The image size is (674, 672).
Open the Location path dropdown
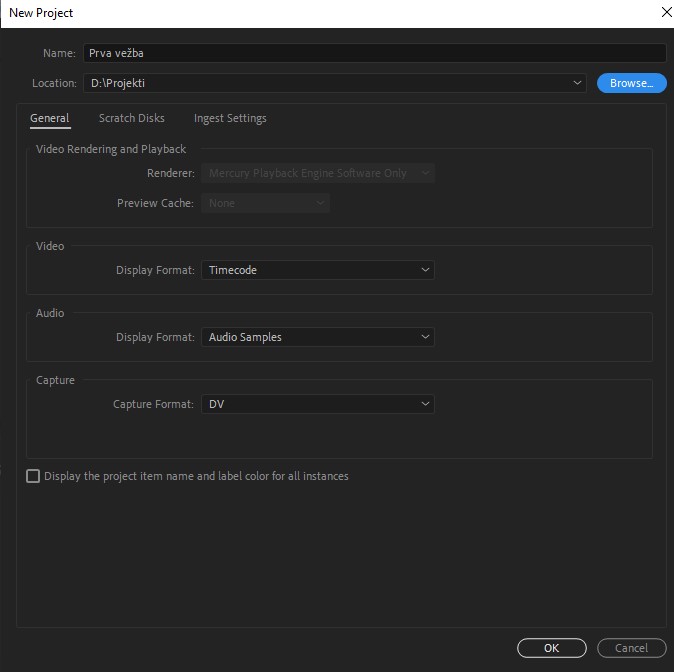[x=334, y=83]
